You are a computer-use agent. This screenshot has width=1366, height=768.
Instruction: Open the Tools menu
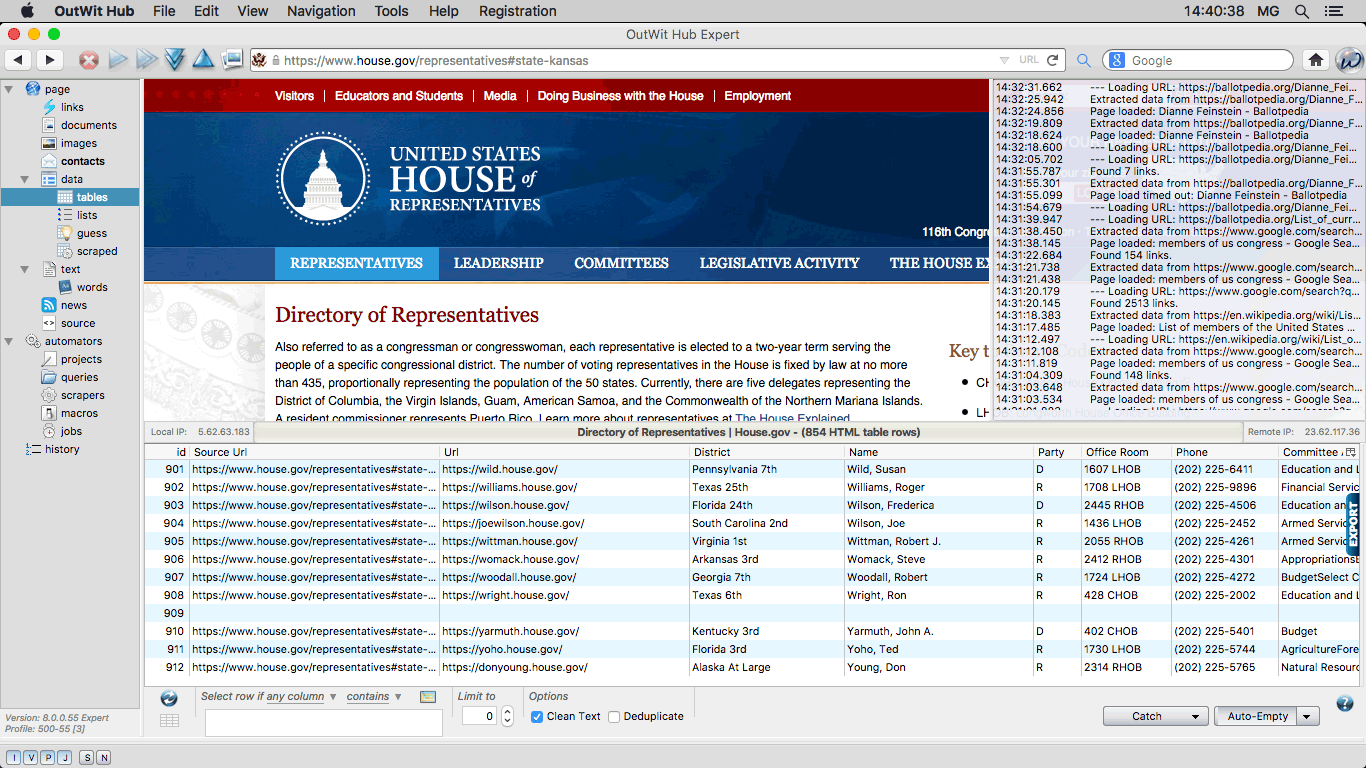(x=391, y=11)
